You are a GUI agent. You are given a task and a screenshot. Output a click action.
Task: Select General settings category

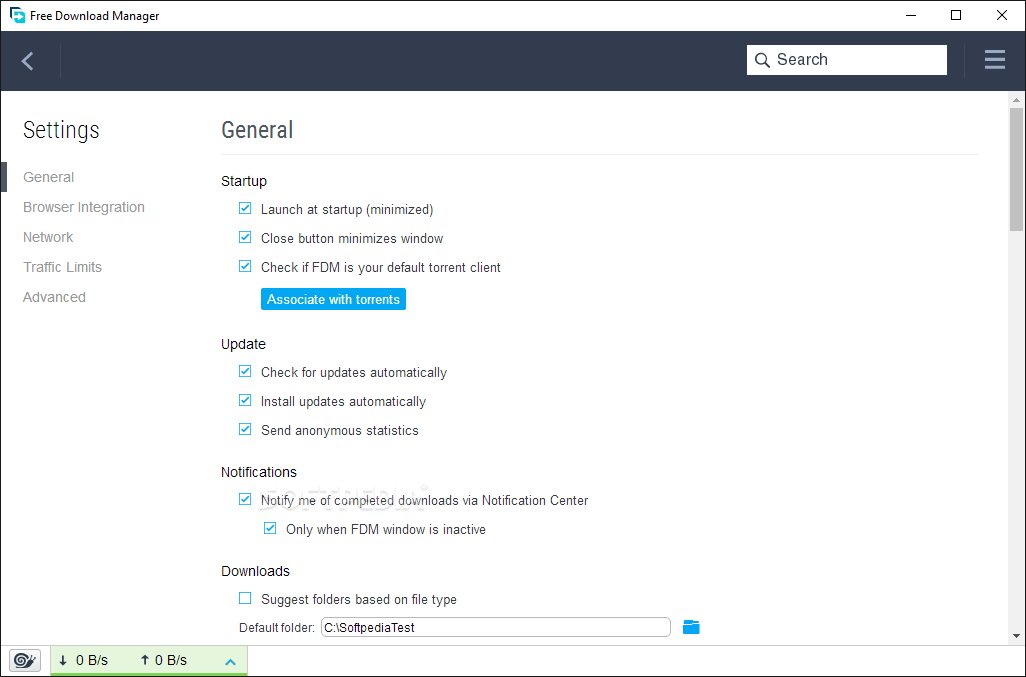point(48,177)
